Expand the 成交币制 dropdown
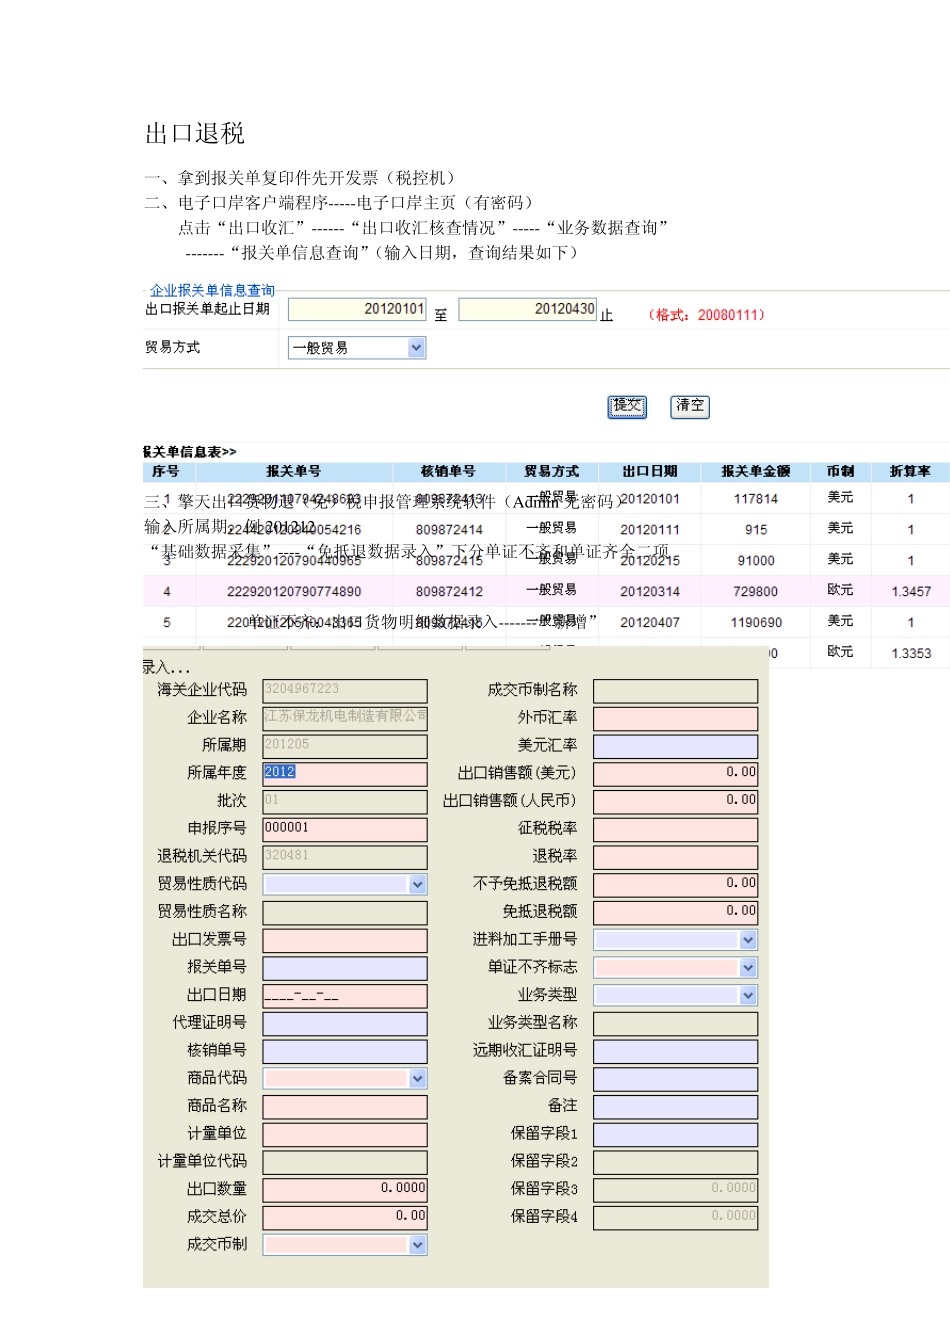The width and height of the screenshot is (950, 1344). tap(418, 1244)
